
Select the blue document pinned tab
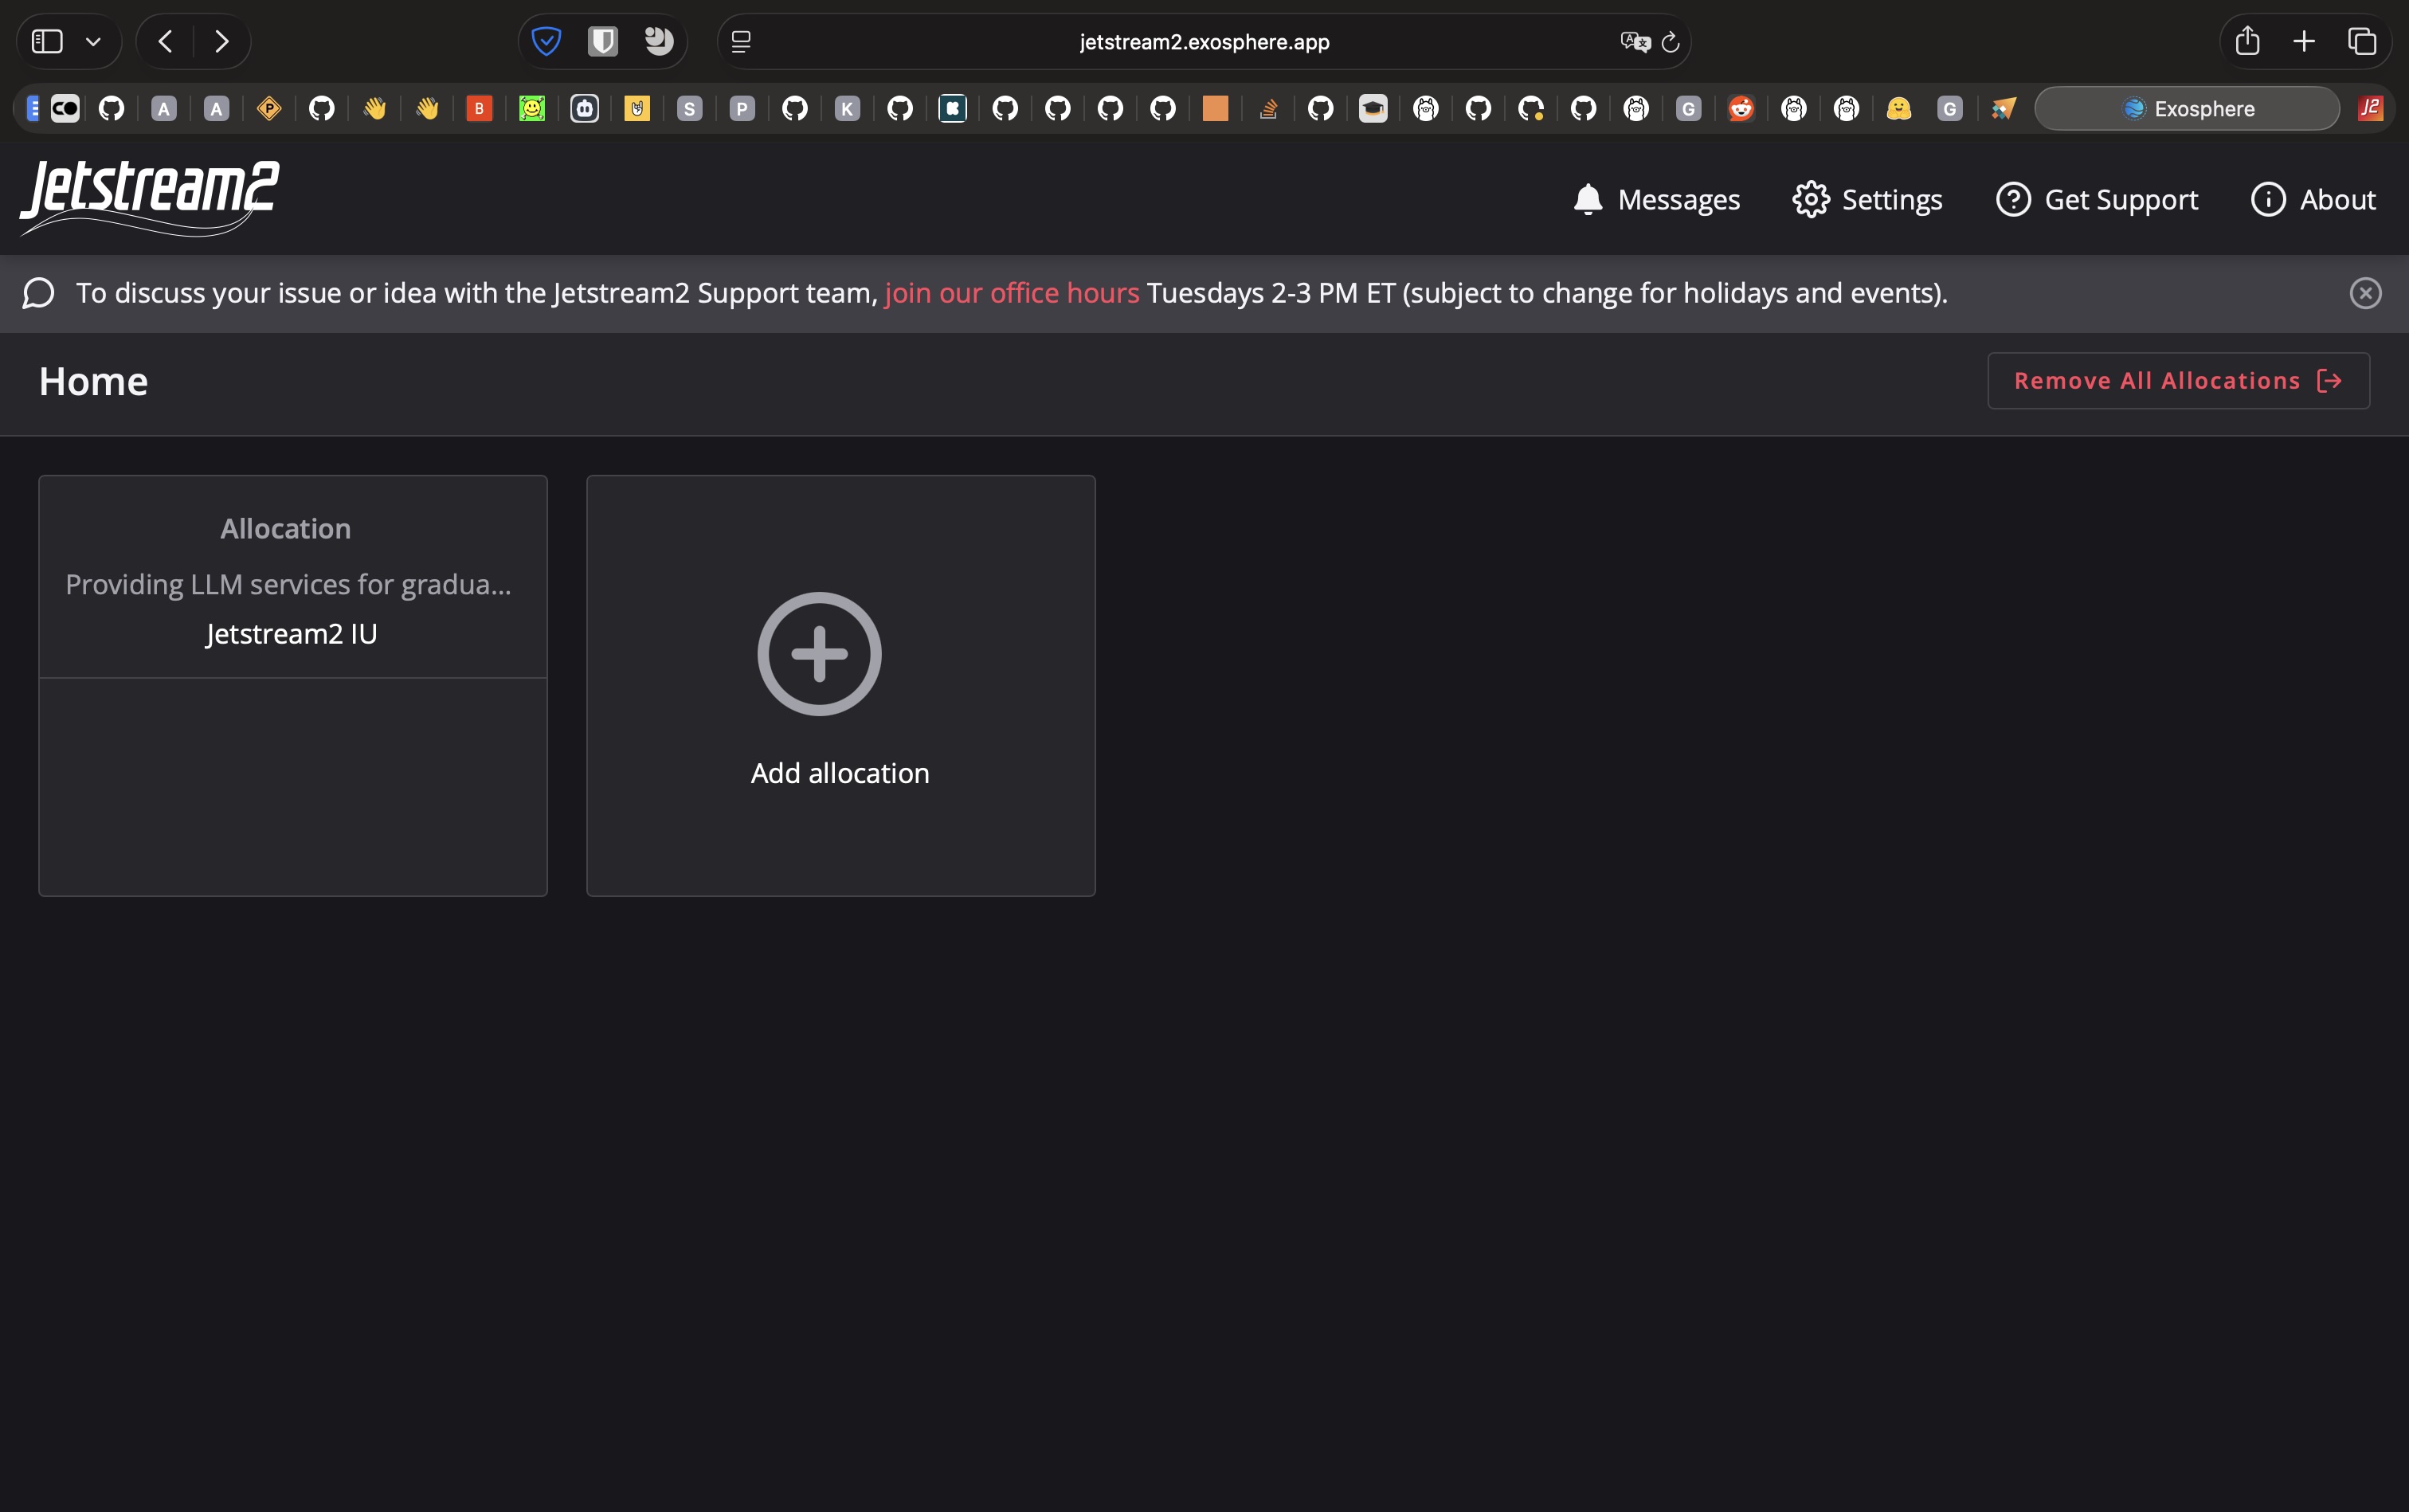point(33,108)
